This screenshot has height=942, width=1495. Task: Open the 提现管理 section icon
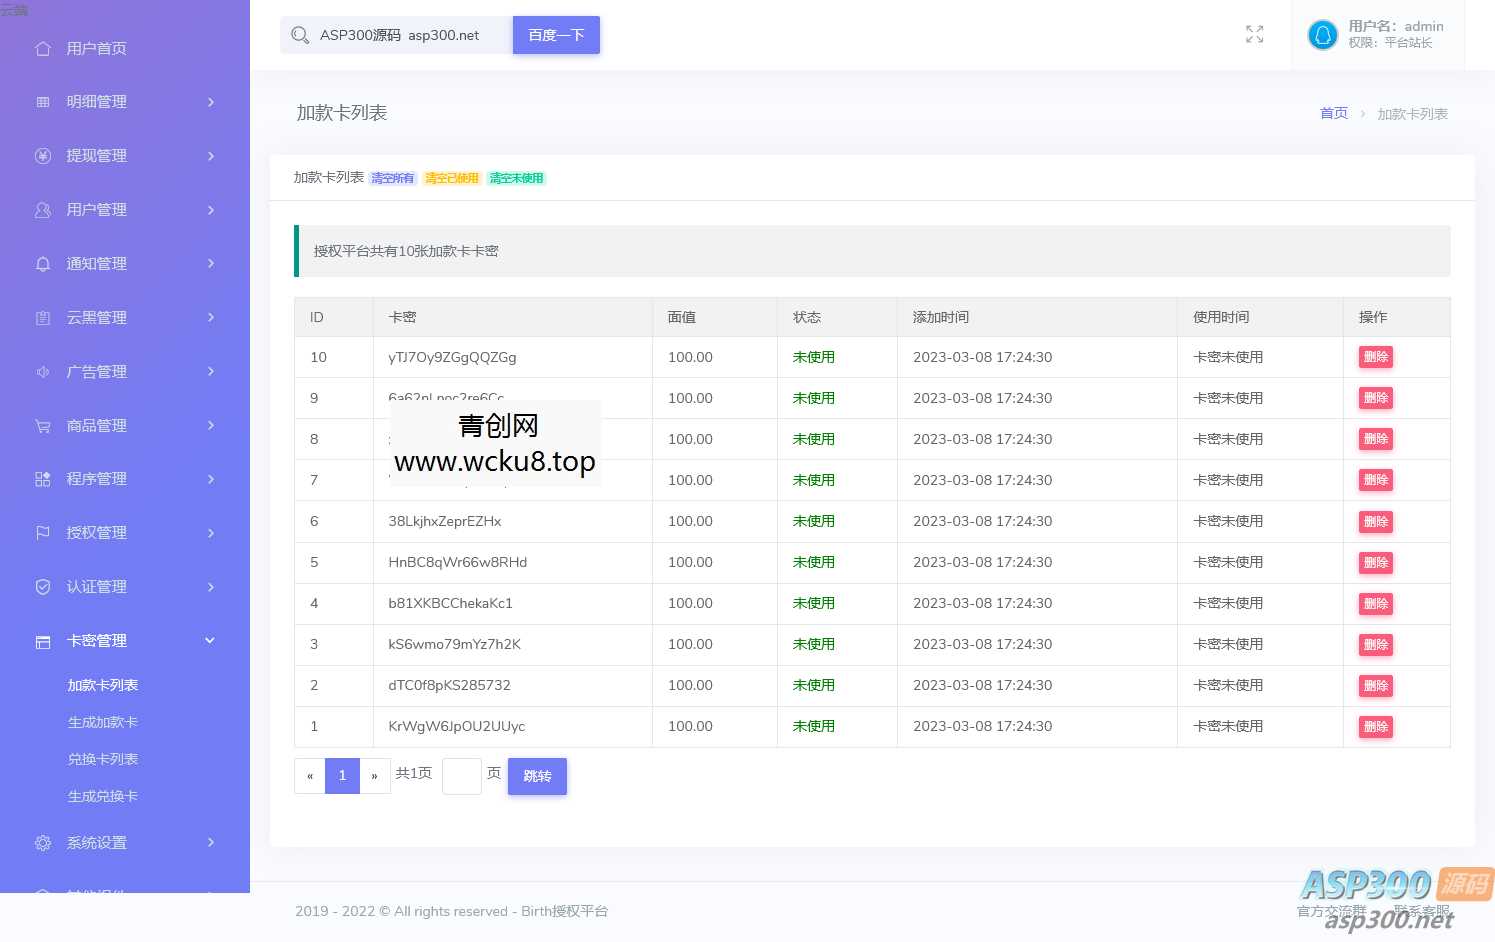(43, 155)
